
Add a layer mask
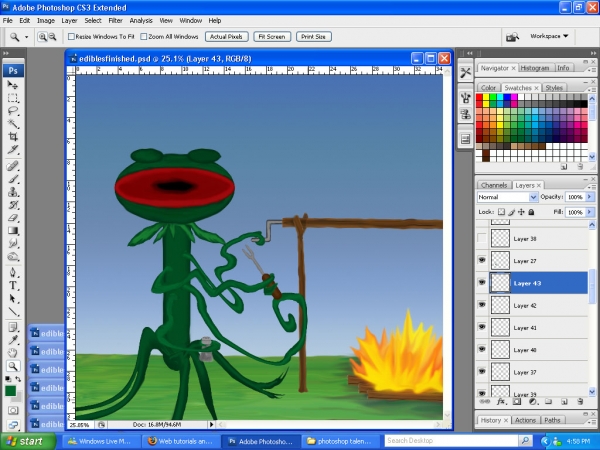point(517,402)
